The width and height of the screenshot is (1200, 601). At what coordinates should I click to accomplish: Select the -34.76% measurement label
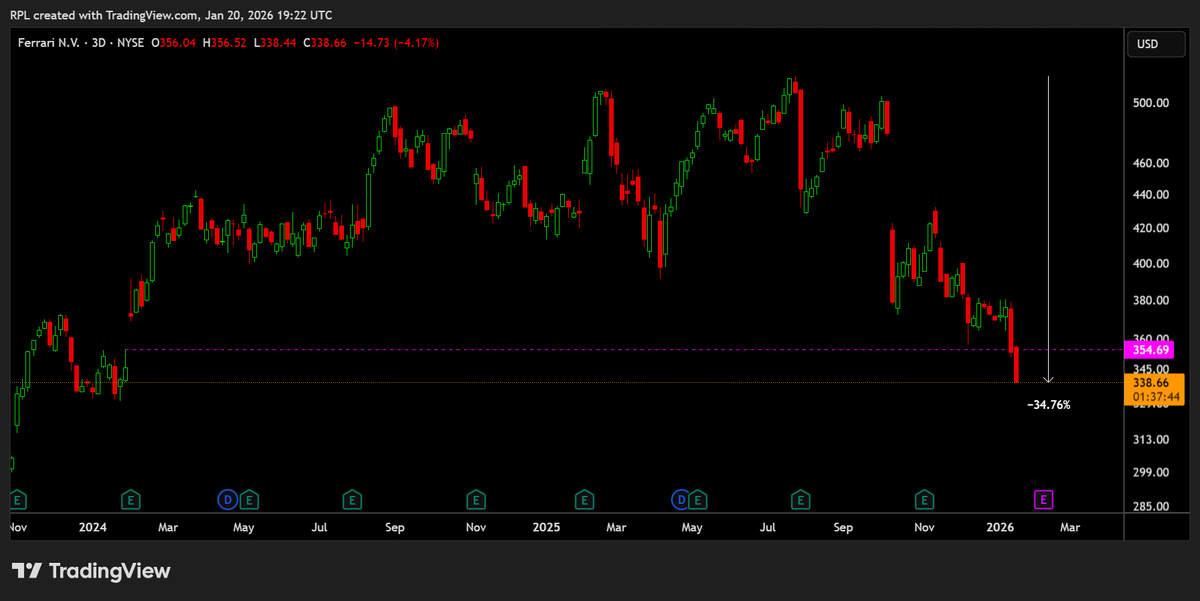tap(1048, 404)
